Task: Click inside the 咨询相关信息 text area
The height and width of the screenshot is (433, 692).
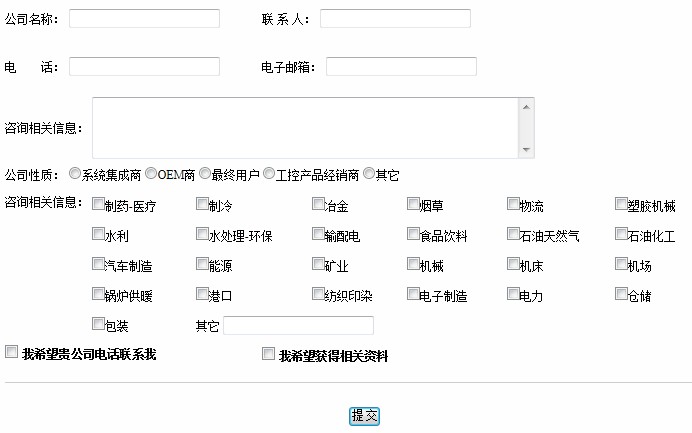Action: pyautogui.click(x=305, y=127)
